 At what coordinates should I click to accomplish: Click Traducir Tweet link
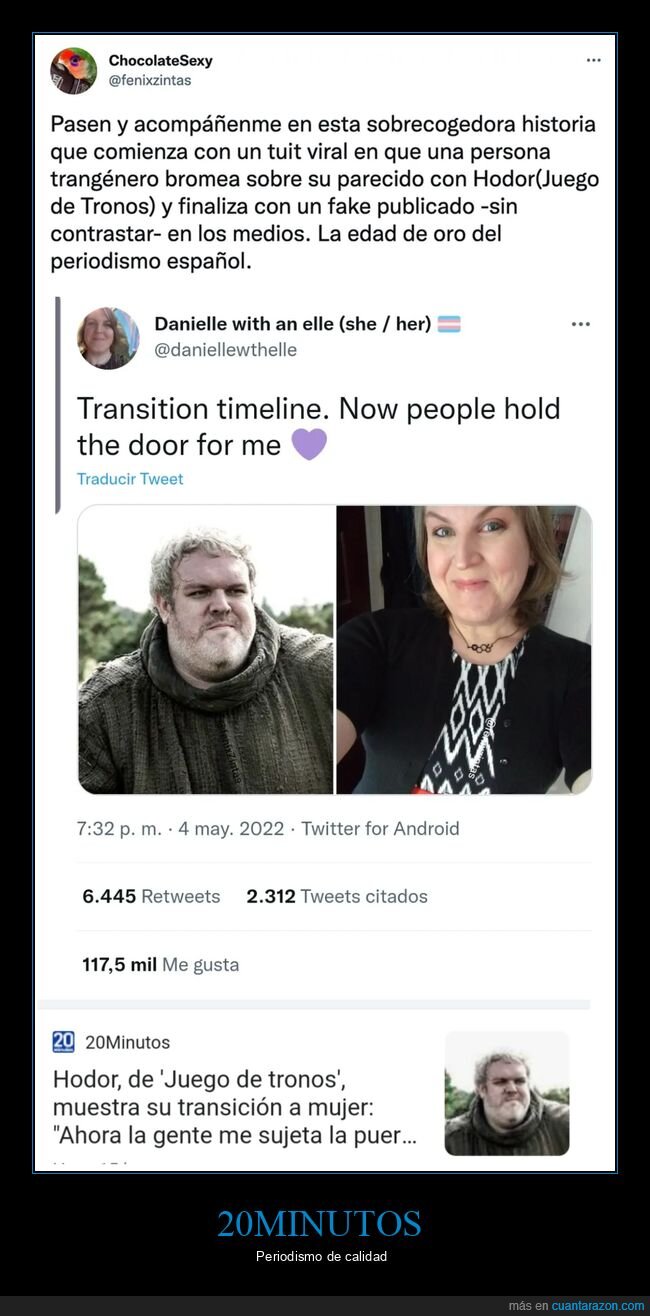(x=130, y=479)
